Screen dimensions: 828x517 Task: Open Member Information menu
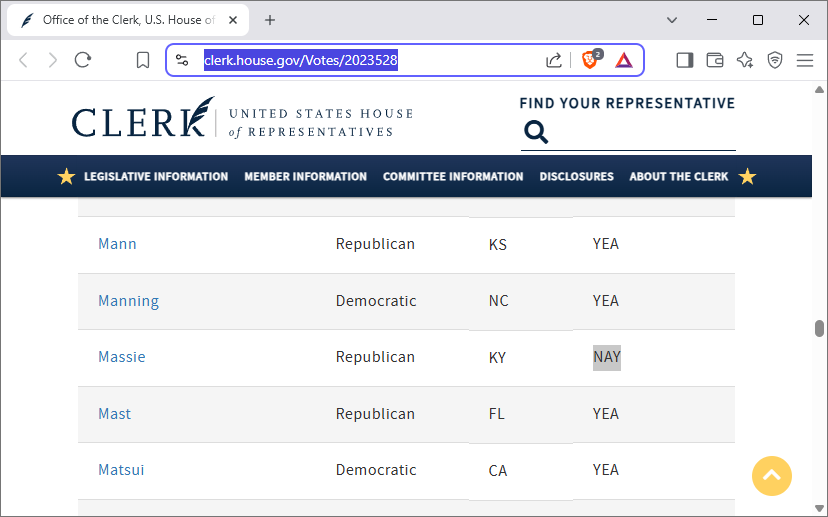tap(305, 176)
